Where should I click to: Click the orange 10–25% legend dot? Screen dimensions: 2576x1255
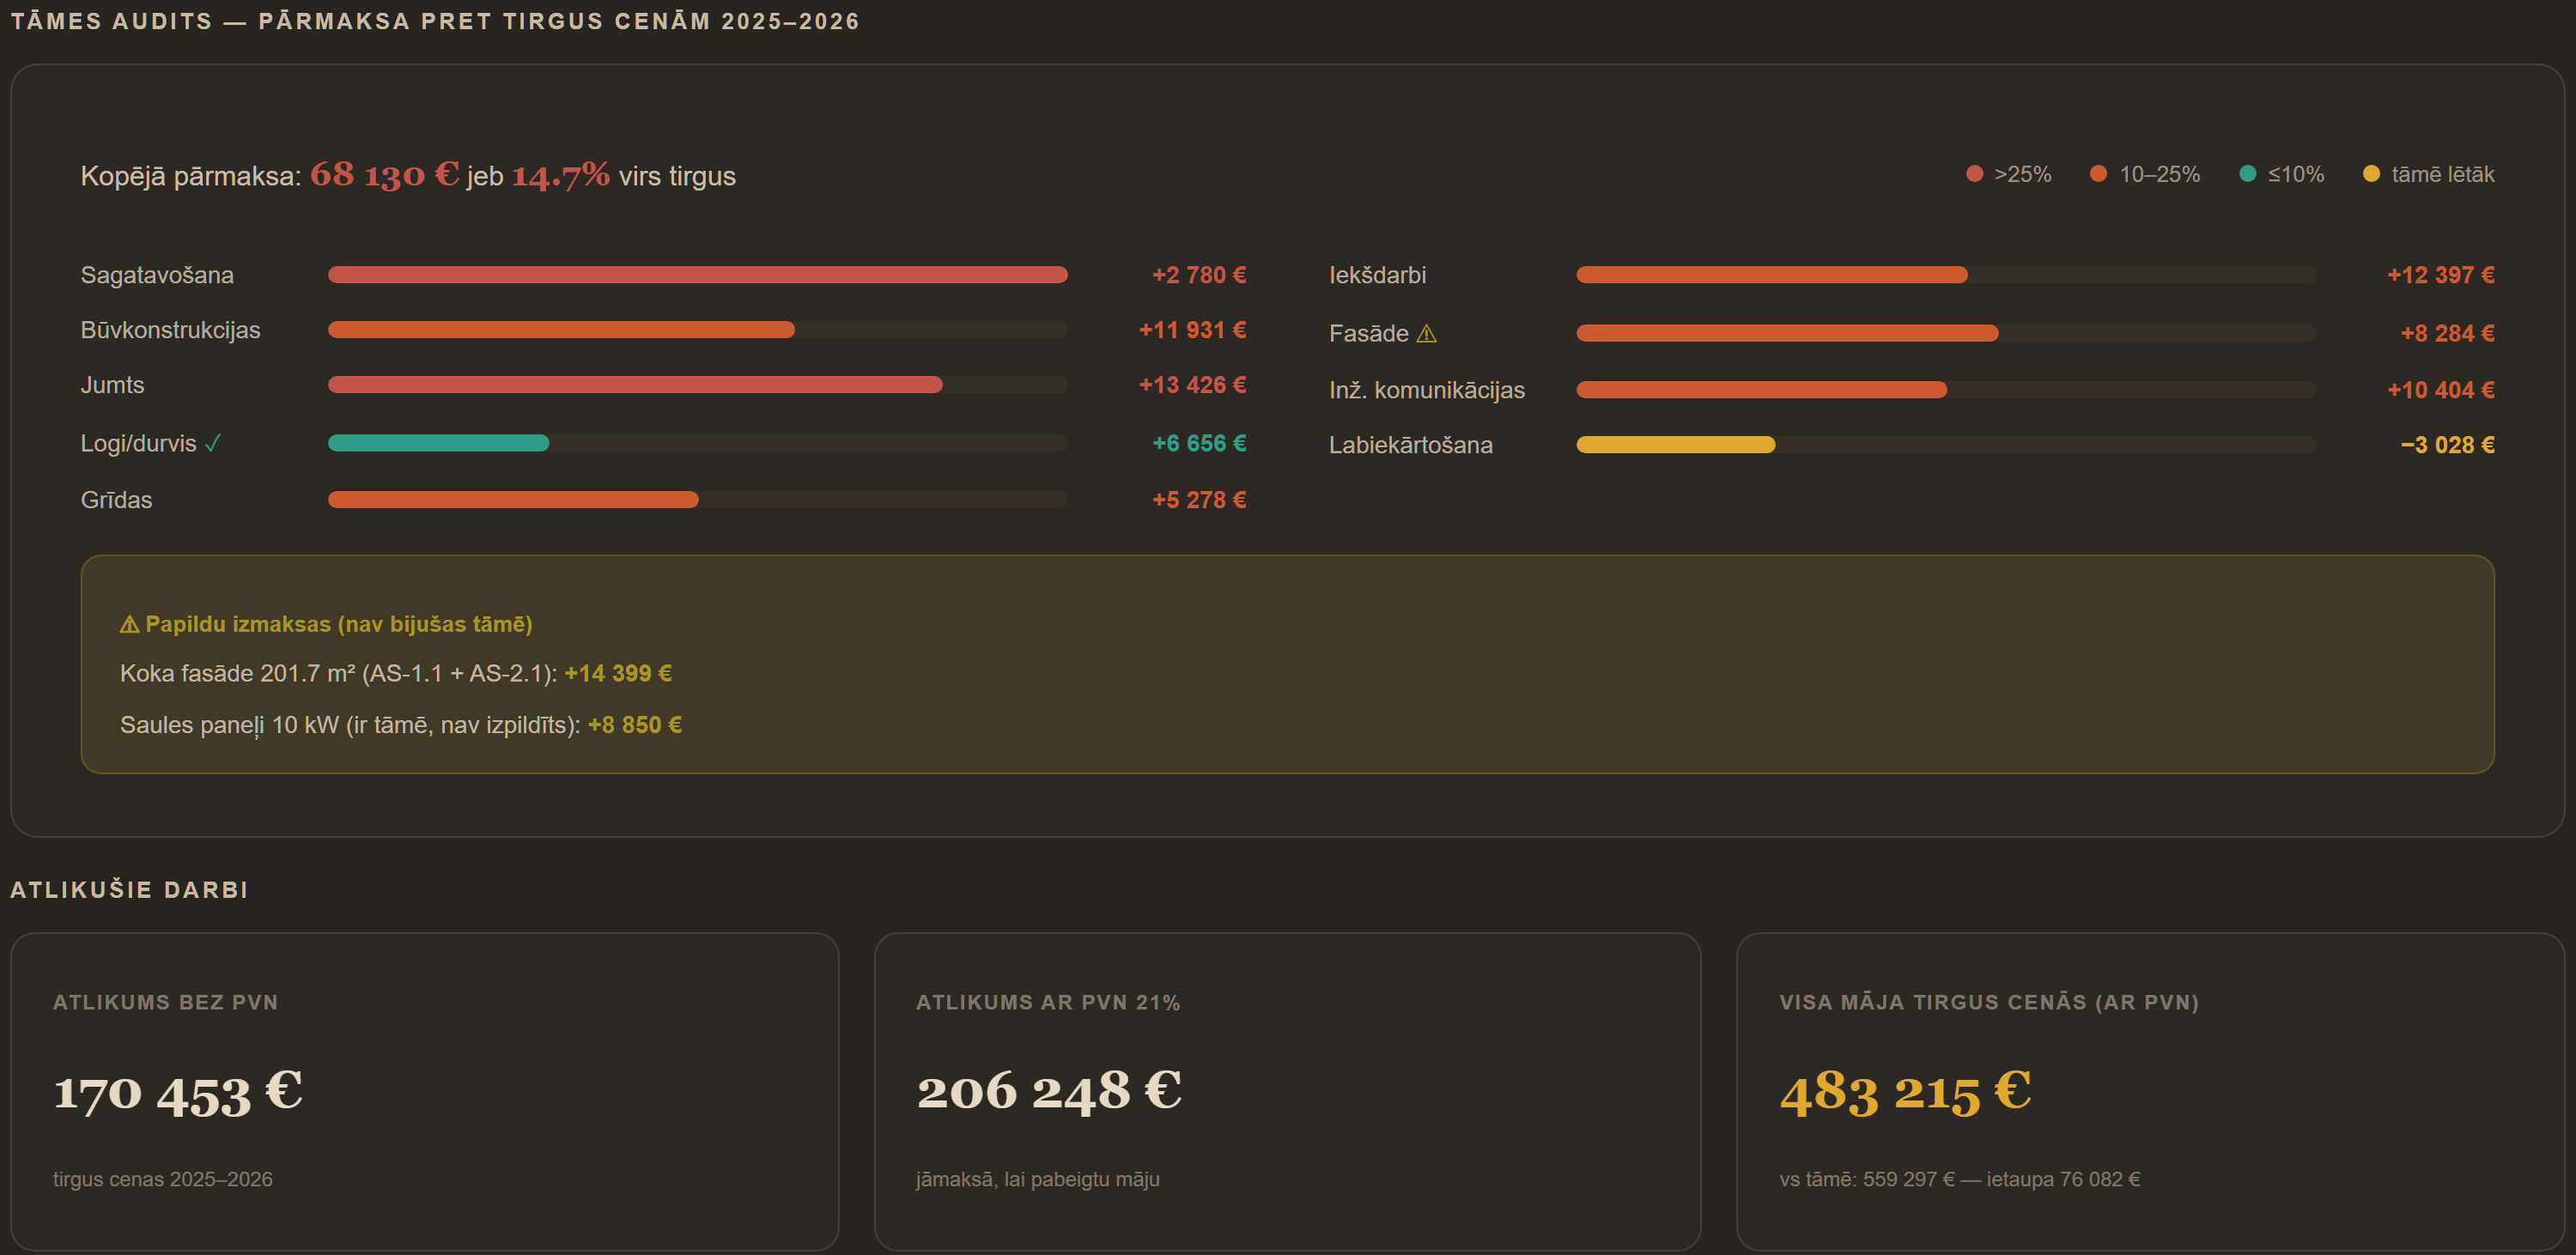tap(2098, 174)
